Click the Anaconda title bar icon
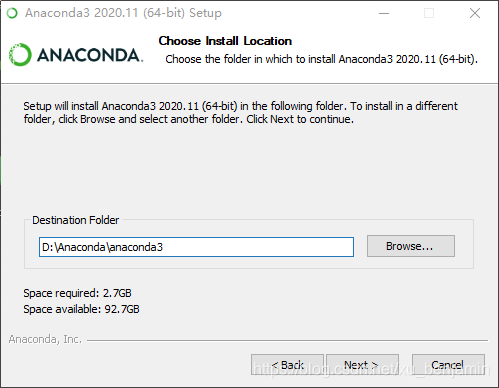The height and width of the screenshot is (388, 499). (x=12, y=13)
